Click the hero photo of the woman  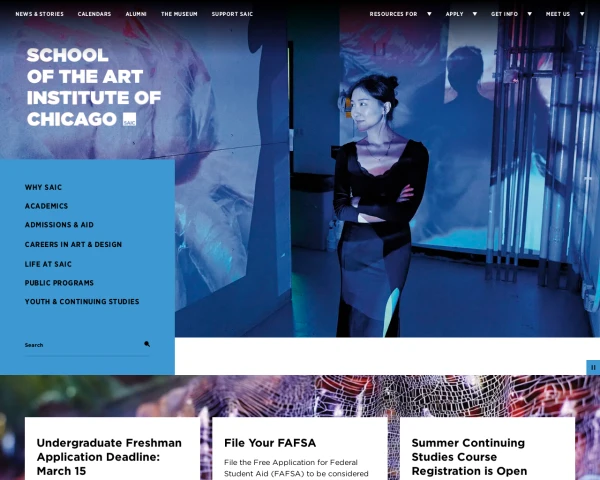click(380, 206)
